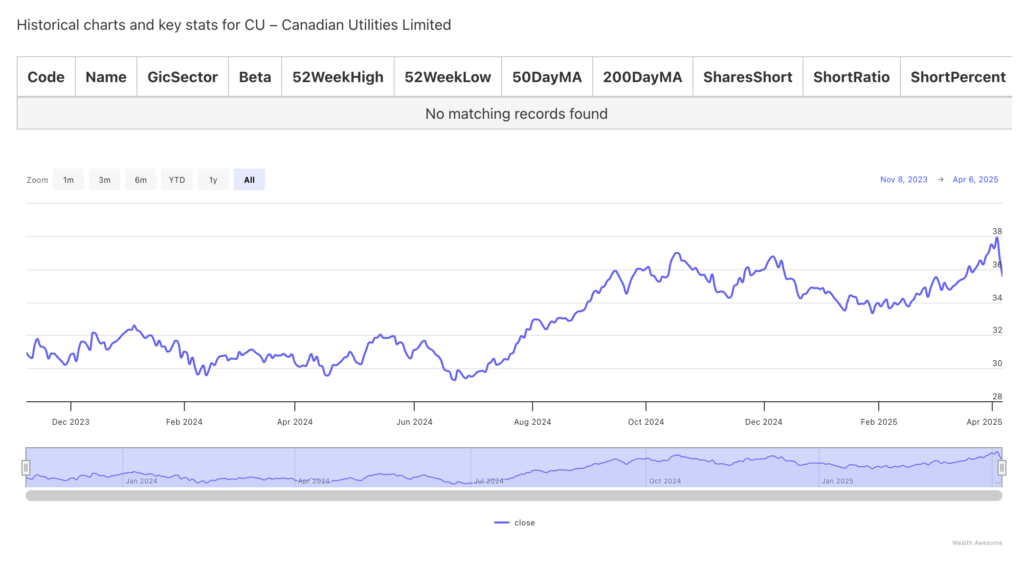Click the left navigator range handle

(x=26, y=467)
